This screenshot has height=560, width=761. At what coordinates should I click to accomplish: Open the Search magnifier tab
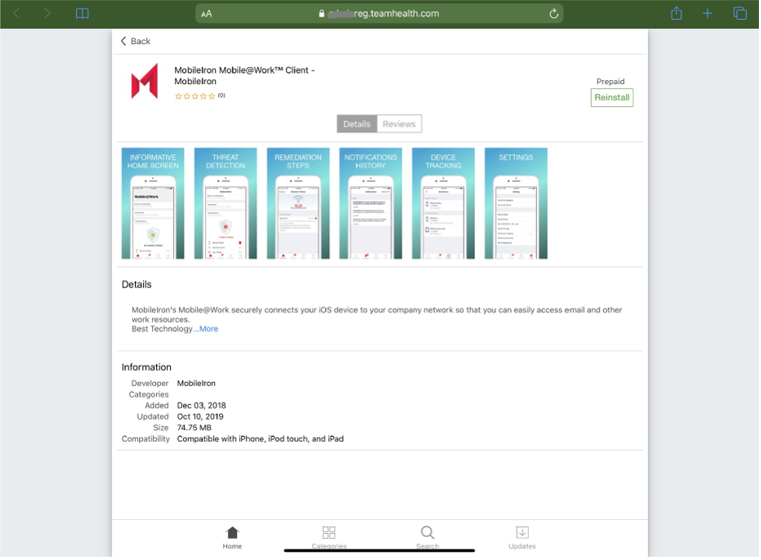pyautogui.click(x=427, y=536)
